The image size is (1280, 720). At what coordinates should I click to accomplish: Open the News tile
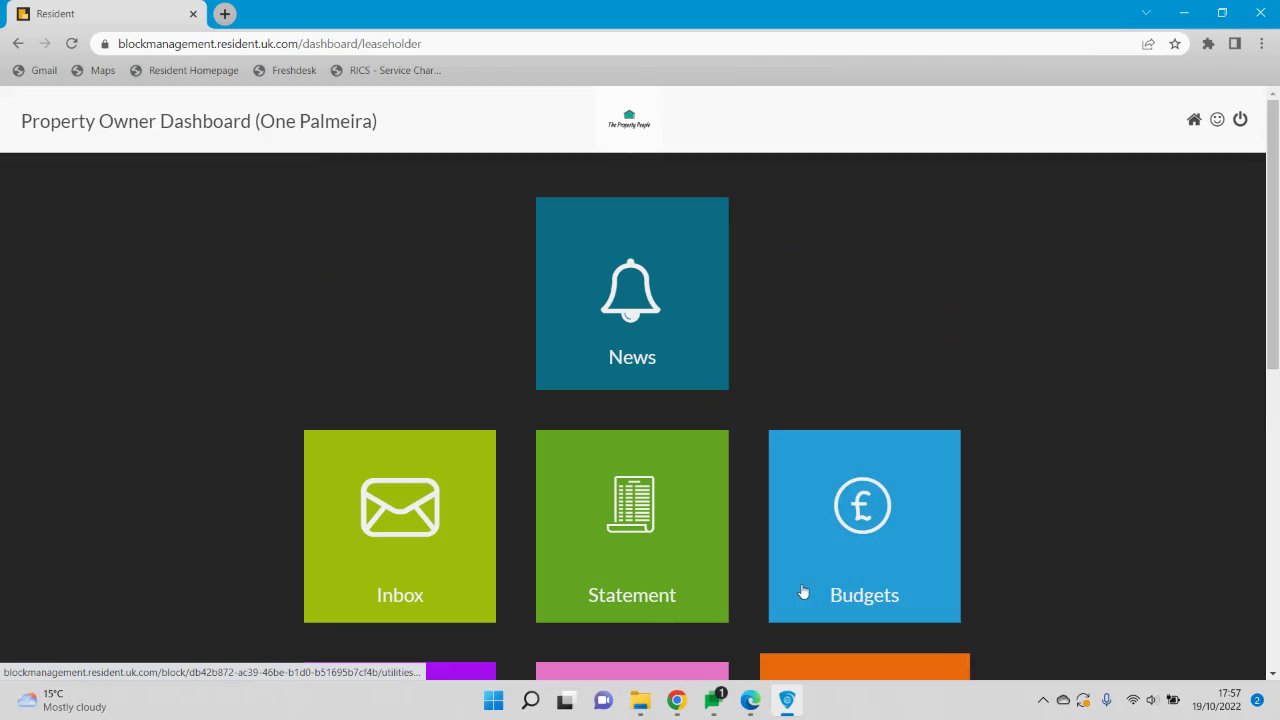tap(632, 293)
